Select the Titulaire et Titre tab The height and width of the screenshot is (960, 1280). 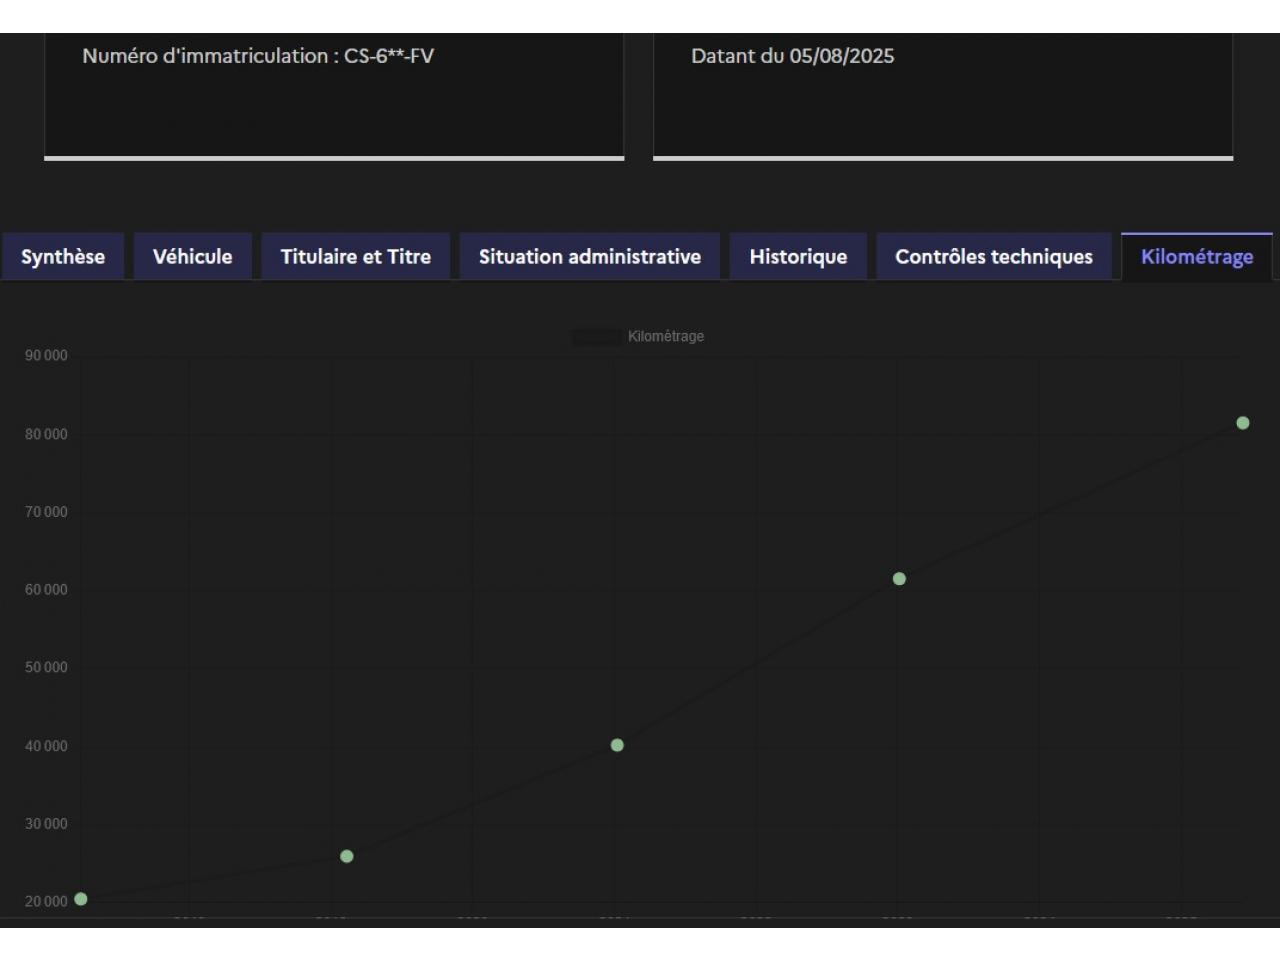pos(355,257)
